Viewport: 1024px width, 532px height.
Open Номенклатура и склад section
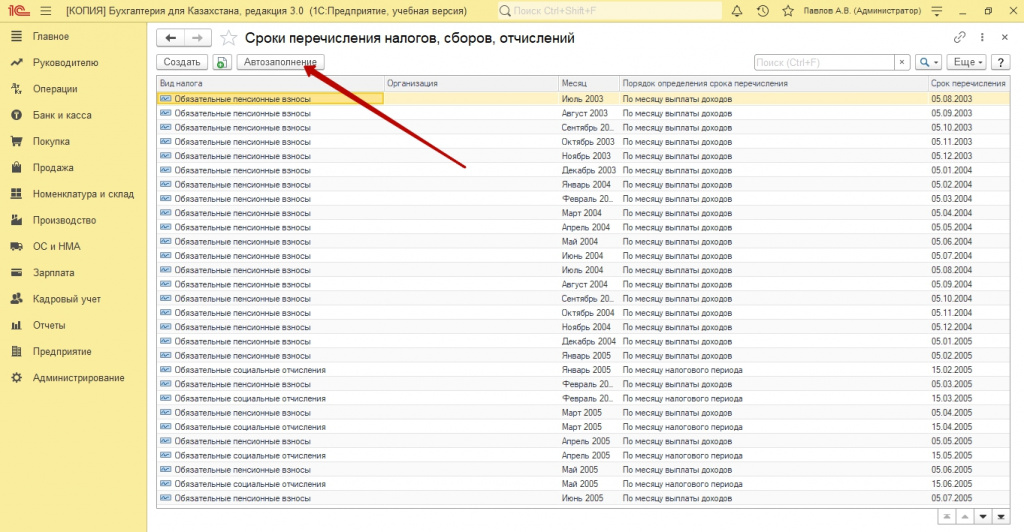coord(83,194)
